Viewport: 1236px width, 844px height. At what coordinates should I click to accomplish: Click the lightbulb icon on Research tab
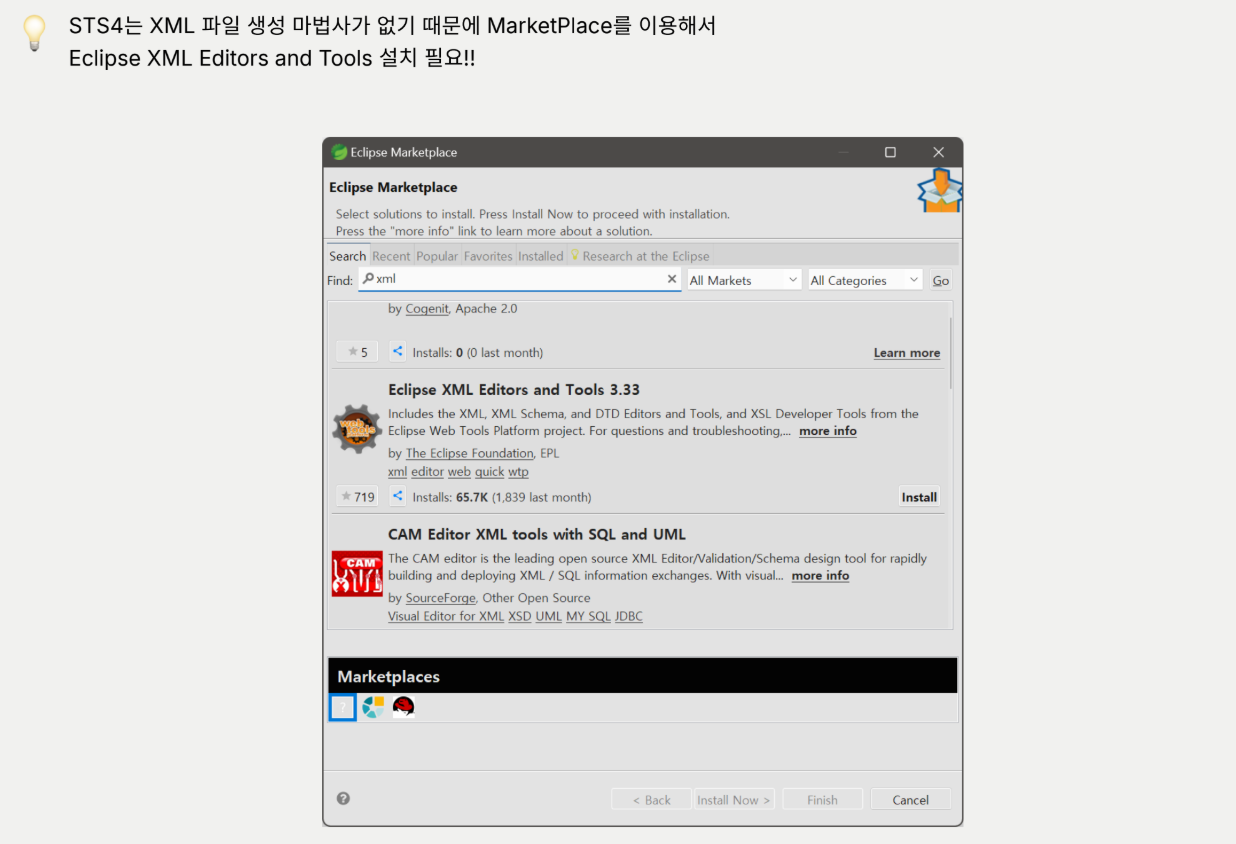tap(575, 256)
